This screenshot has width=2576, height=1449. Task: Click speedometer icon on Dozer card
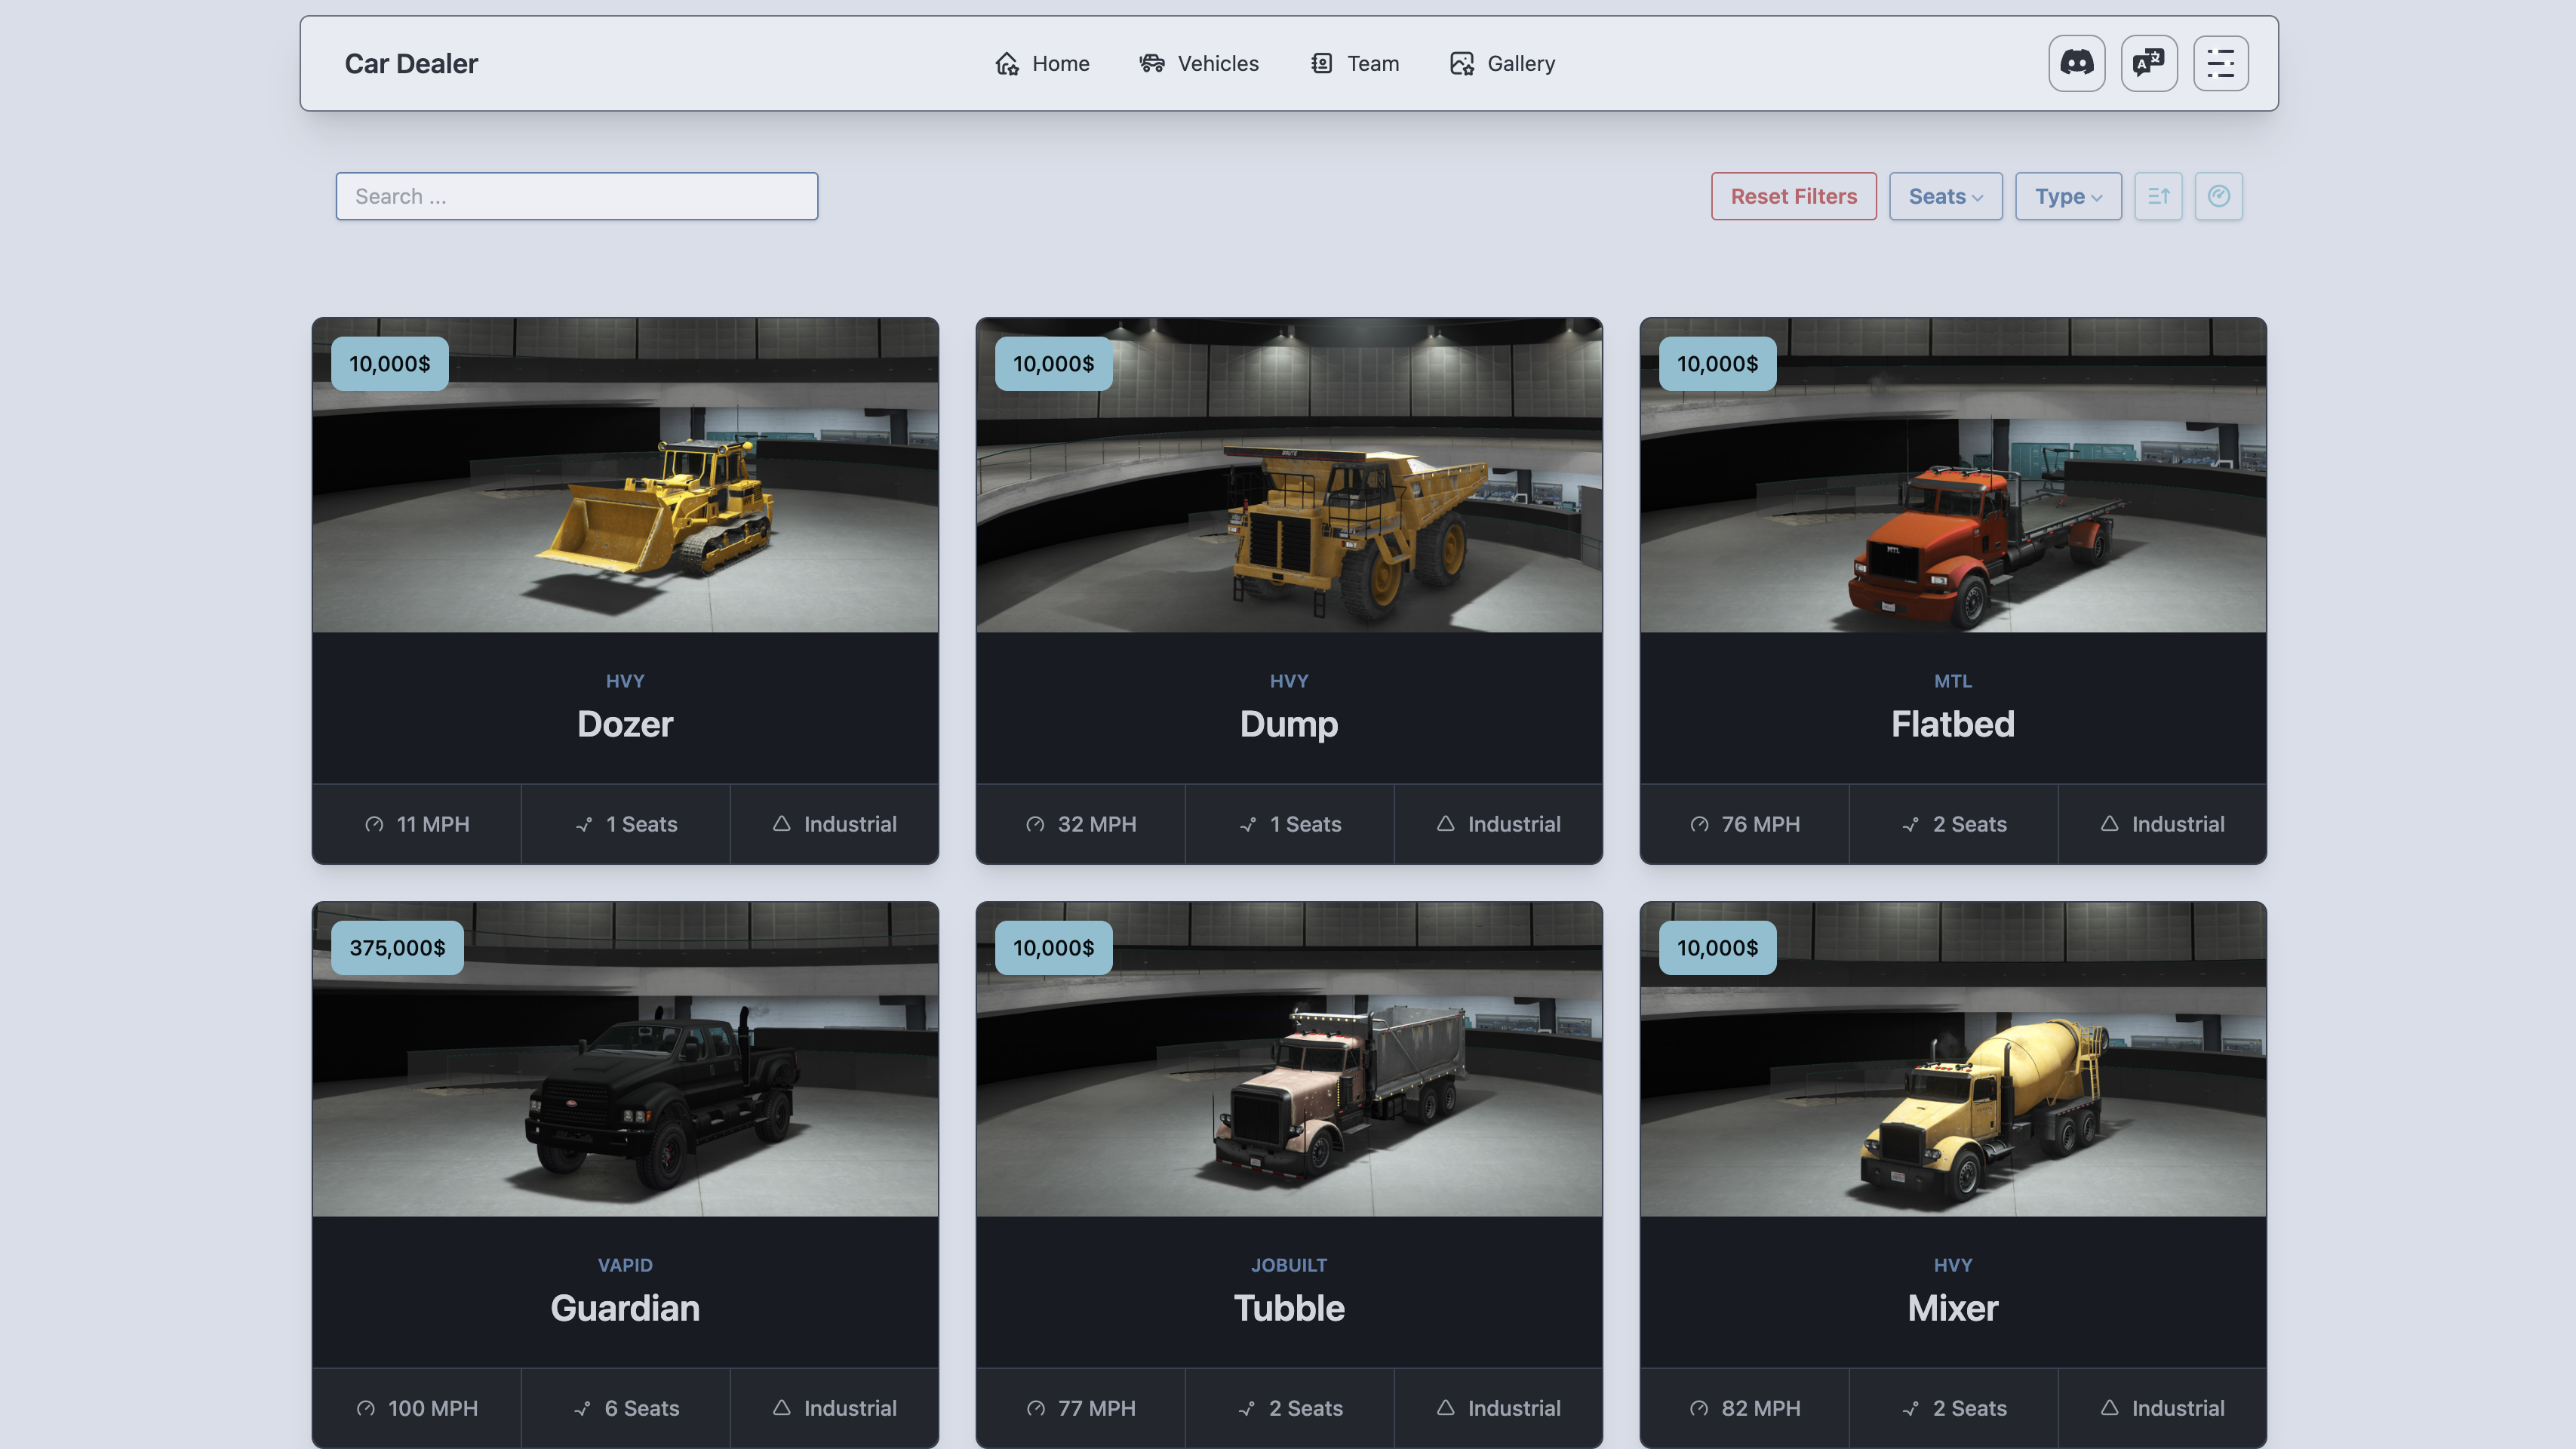(x=374, y=824)
